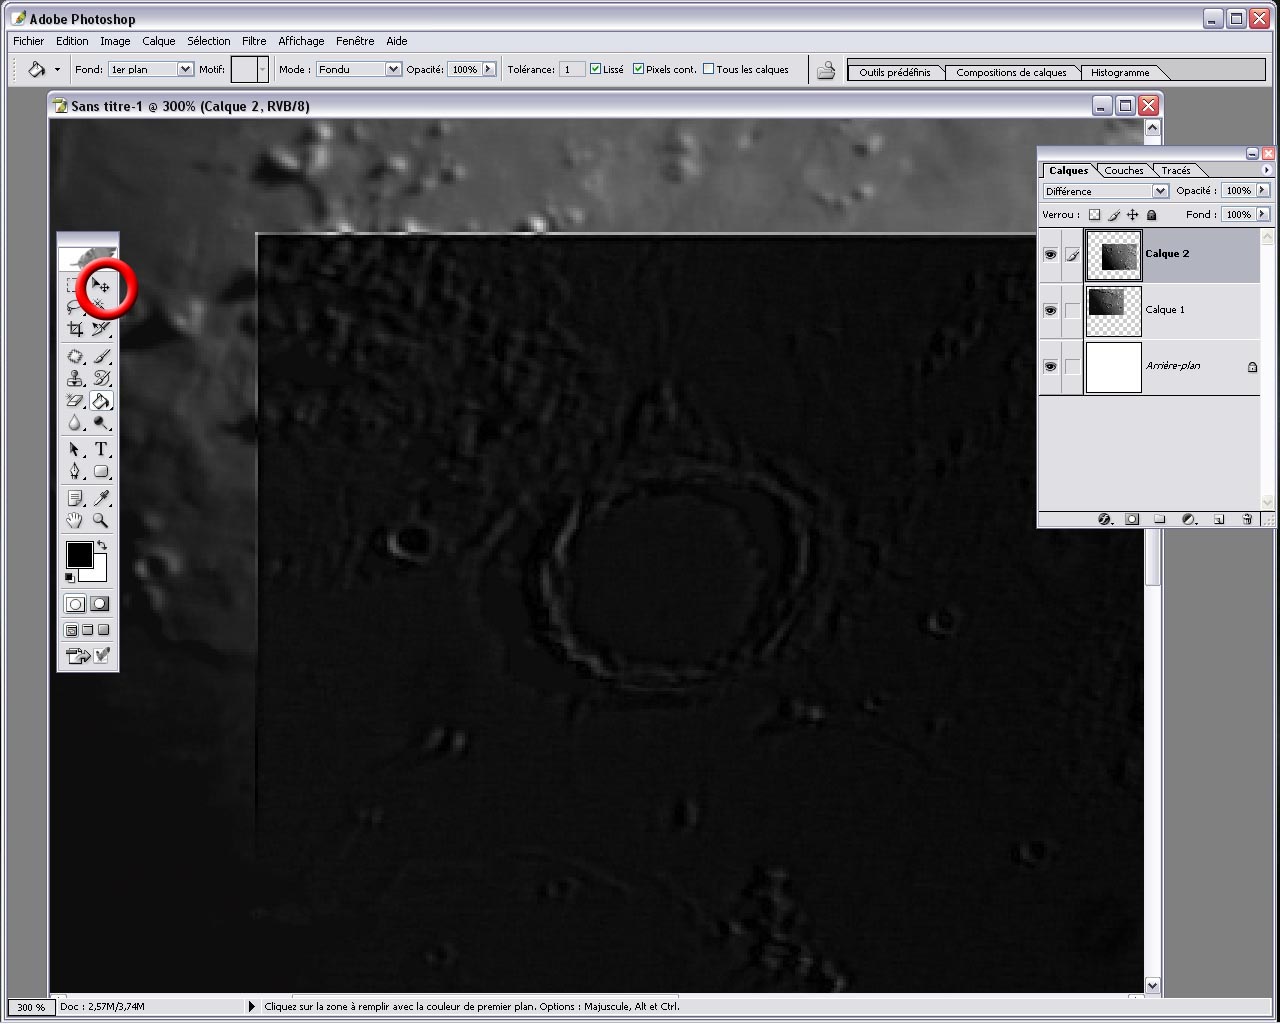The image size is (1280, 1024).
Task: Open the file browser icon in options bar
Action: click(x=826, y=70)
